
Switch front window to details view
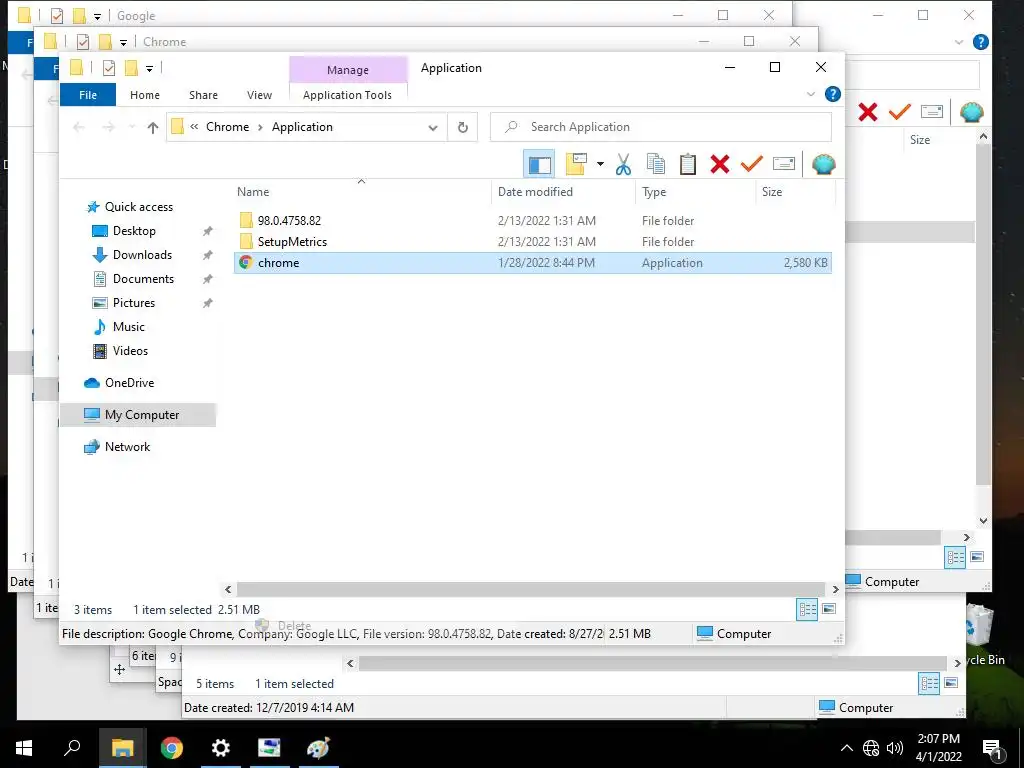click(807, 609)
